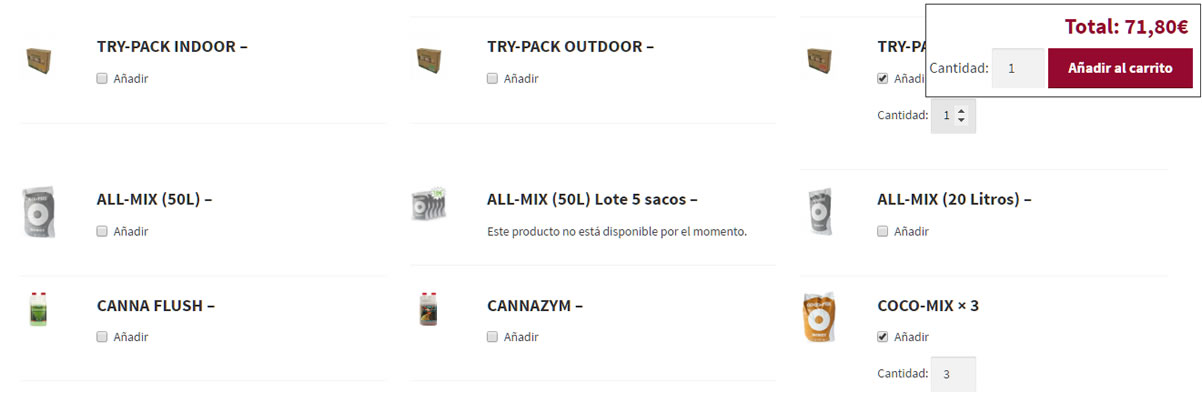
Task: Open the ALL-MIX (20 Litros) bag image
Action: click(819, 212)
